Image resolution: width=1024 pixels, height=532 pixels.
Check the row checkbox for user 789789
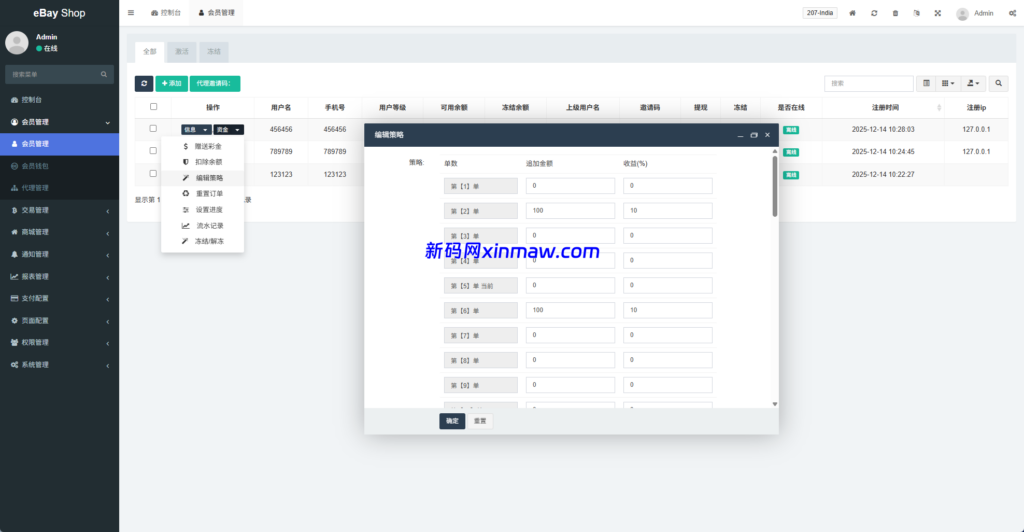pos(153,151)
